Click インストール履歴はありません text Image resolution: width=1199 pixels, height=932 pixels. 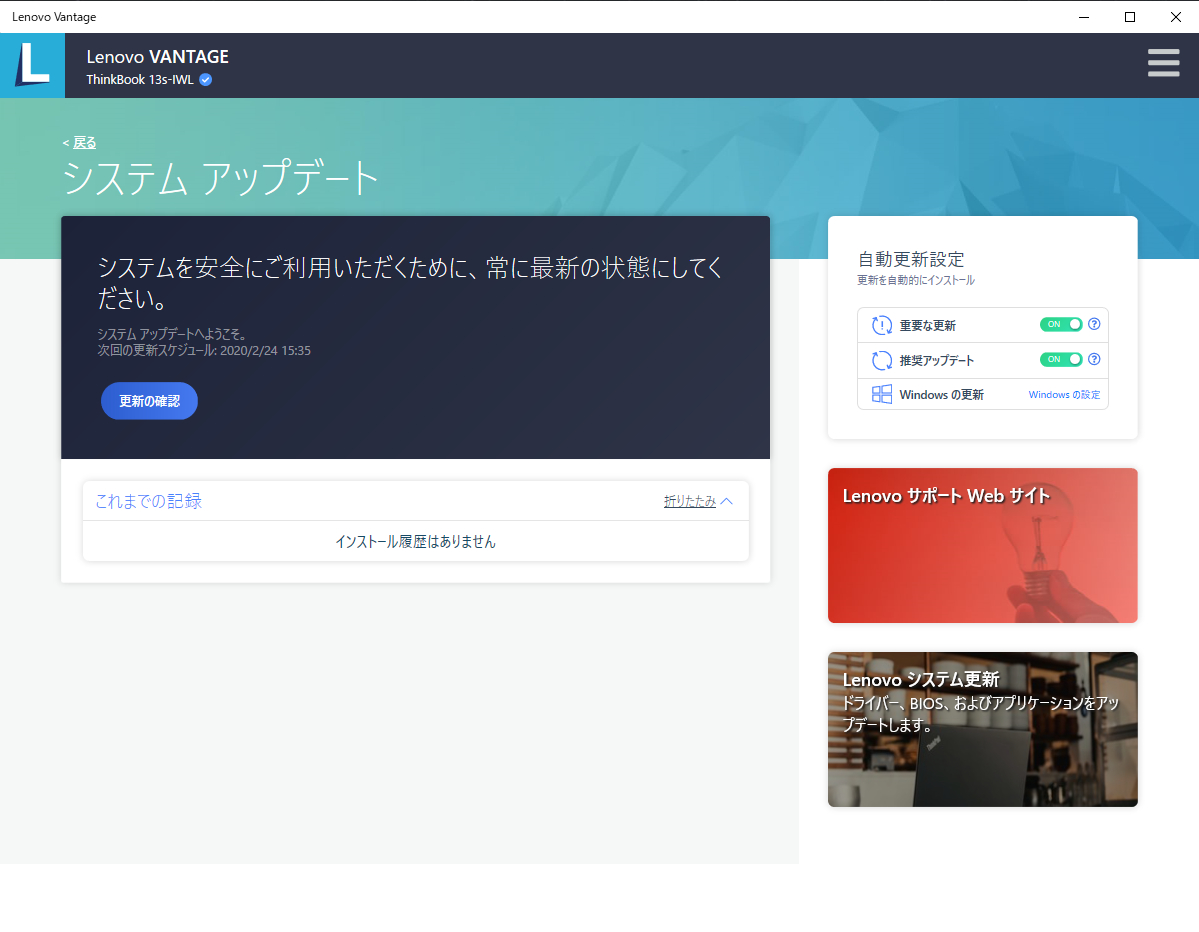[415, 541]
